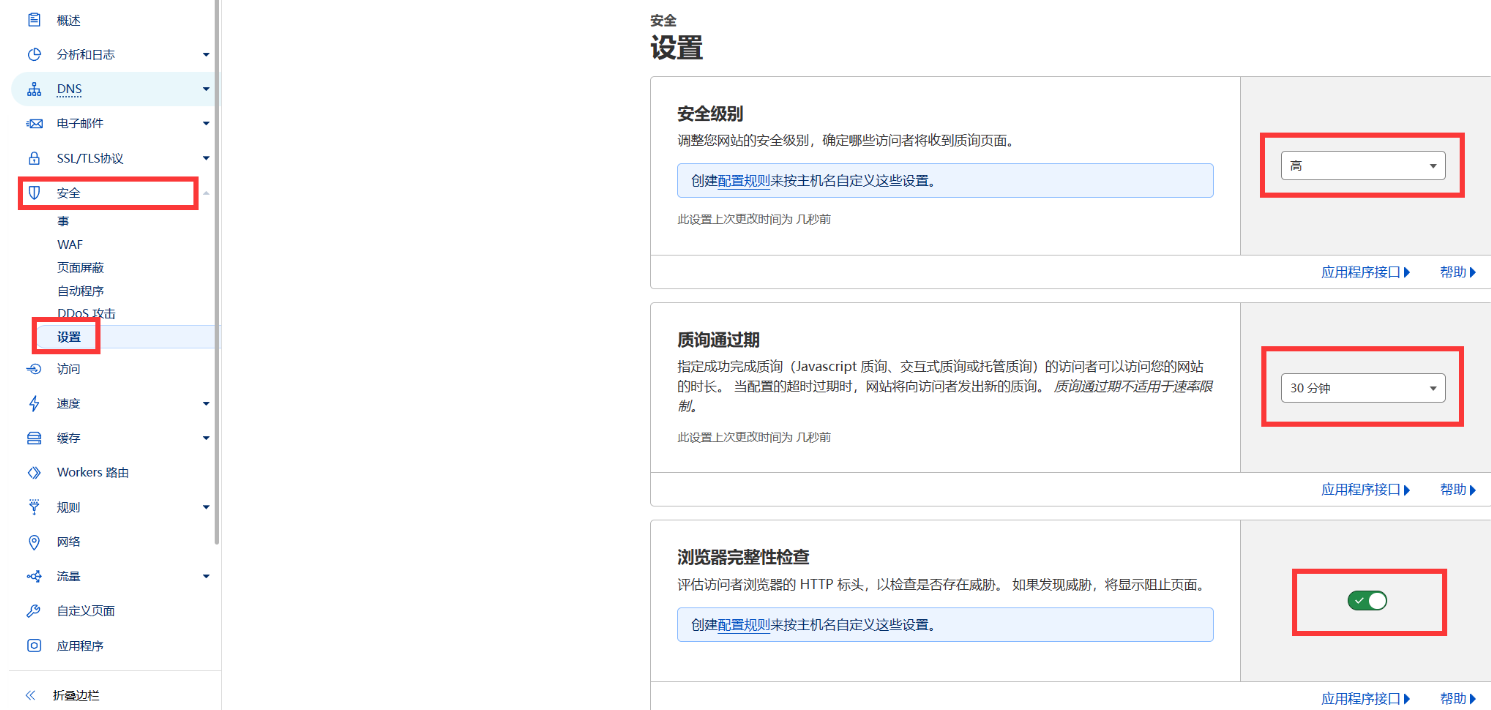Click the Workers 路由 icon
The height and width of the screenshot is (710, 1491).
pyautogui.click(x=34, y=473)
